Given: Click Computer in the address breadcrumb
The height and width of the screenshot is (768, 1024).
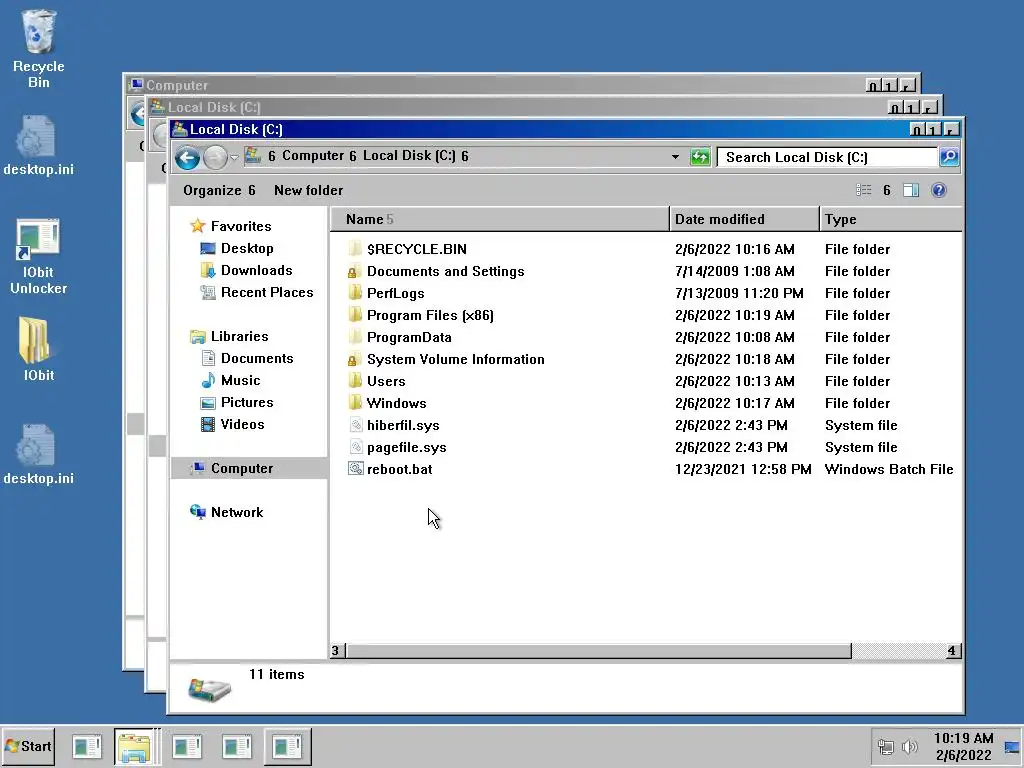Looking at the screenshot, I should pyautogui.click(x=313, y=155).
